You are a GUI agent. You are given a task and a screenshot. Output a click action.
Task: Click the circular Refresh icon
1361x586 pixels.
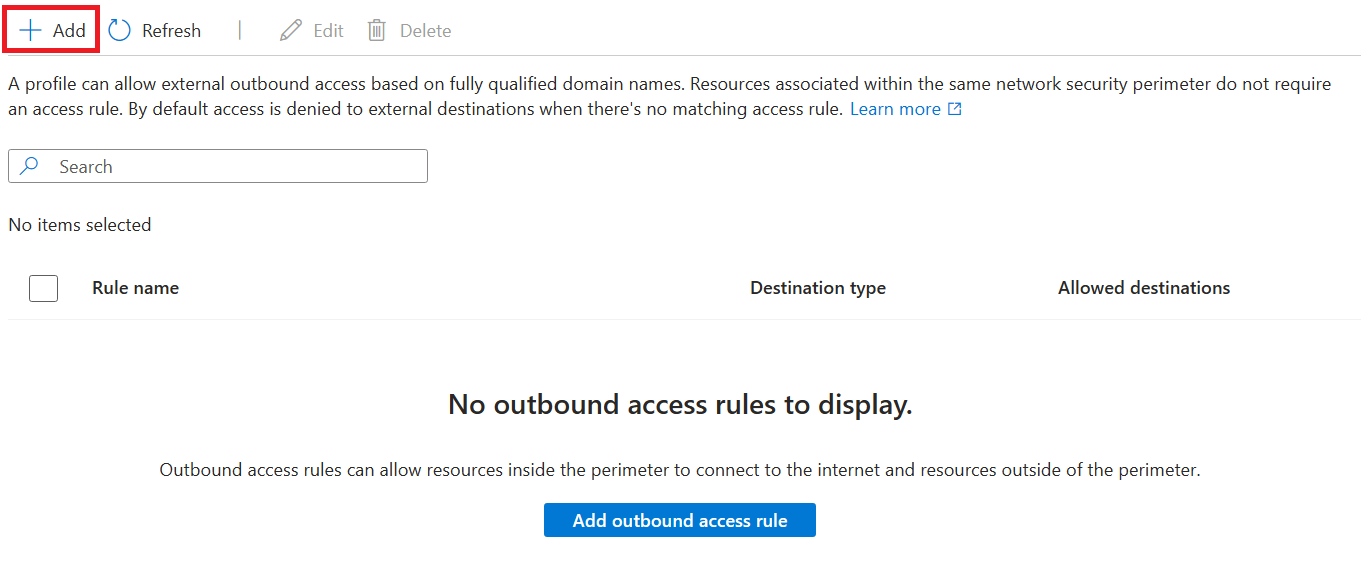pyautogui.click(x=119, y=29)
